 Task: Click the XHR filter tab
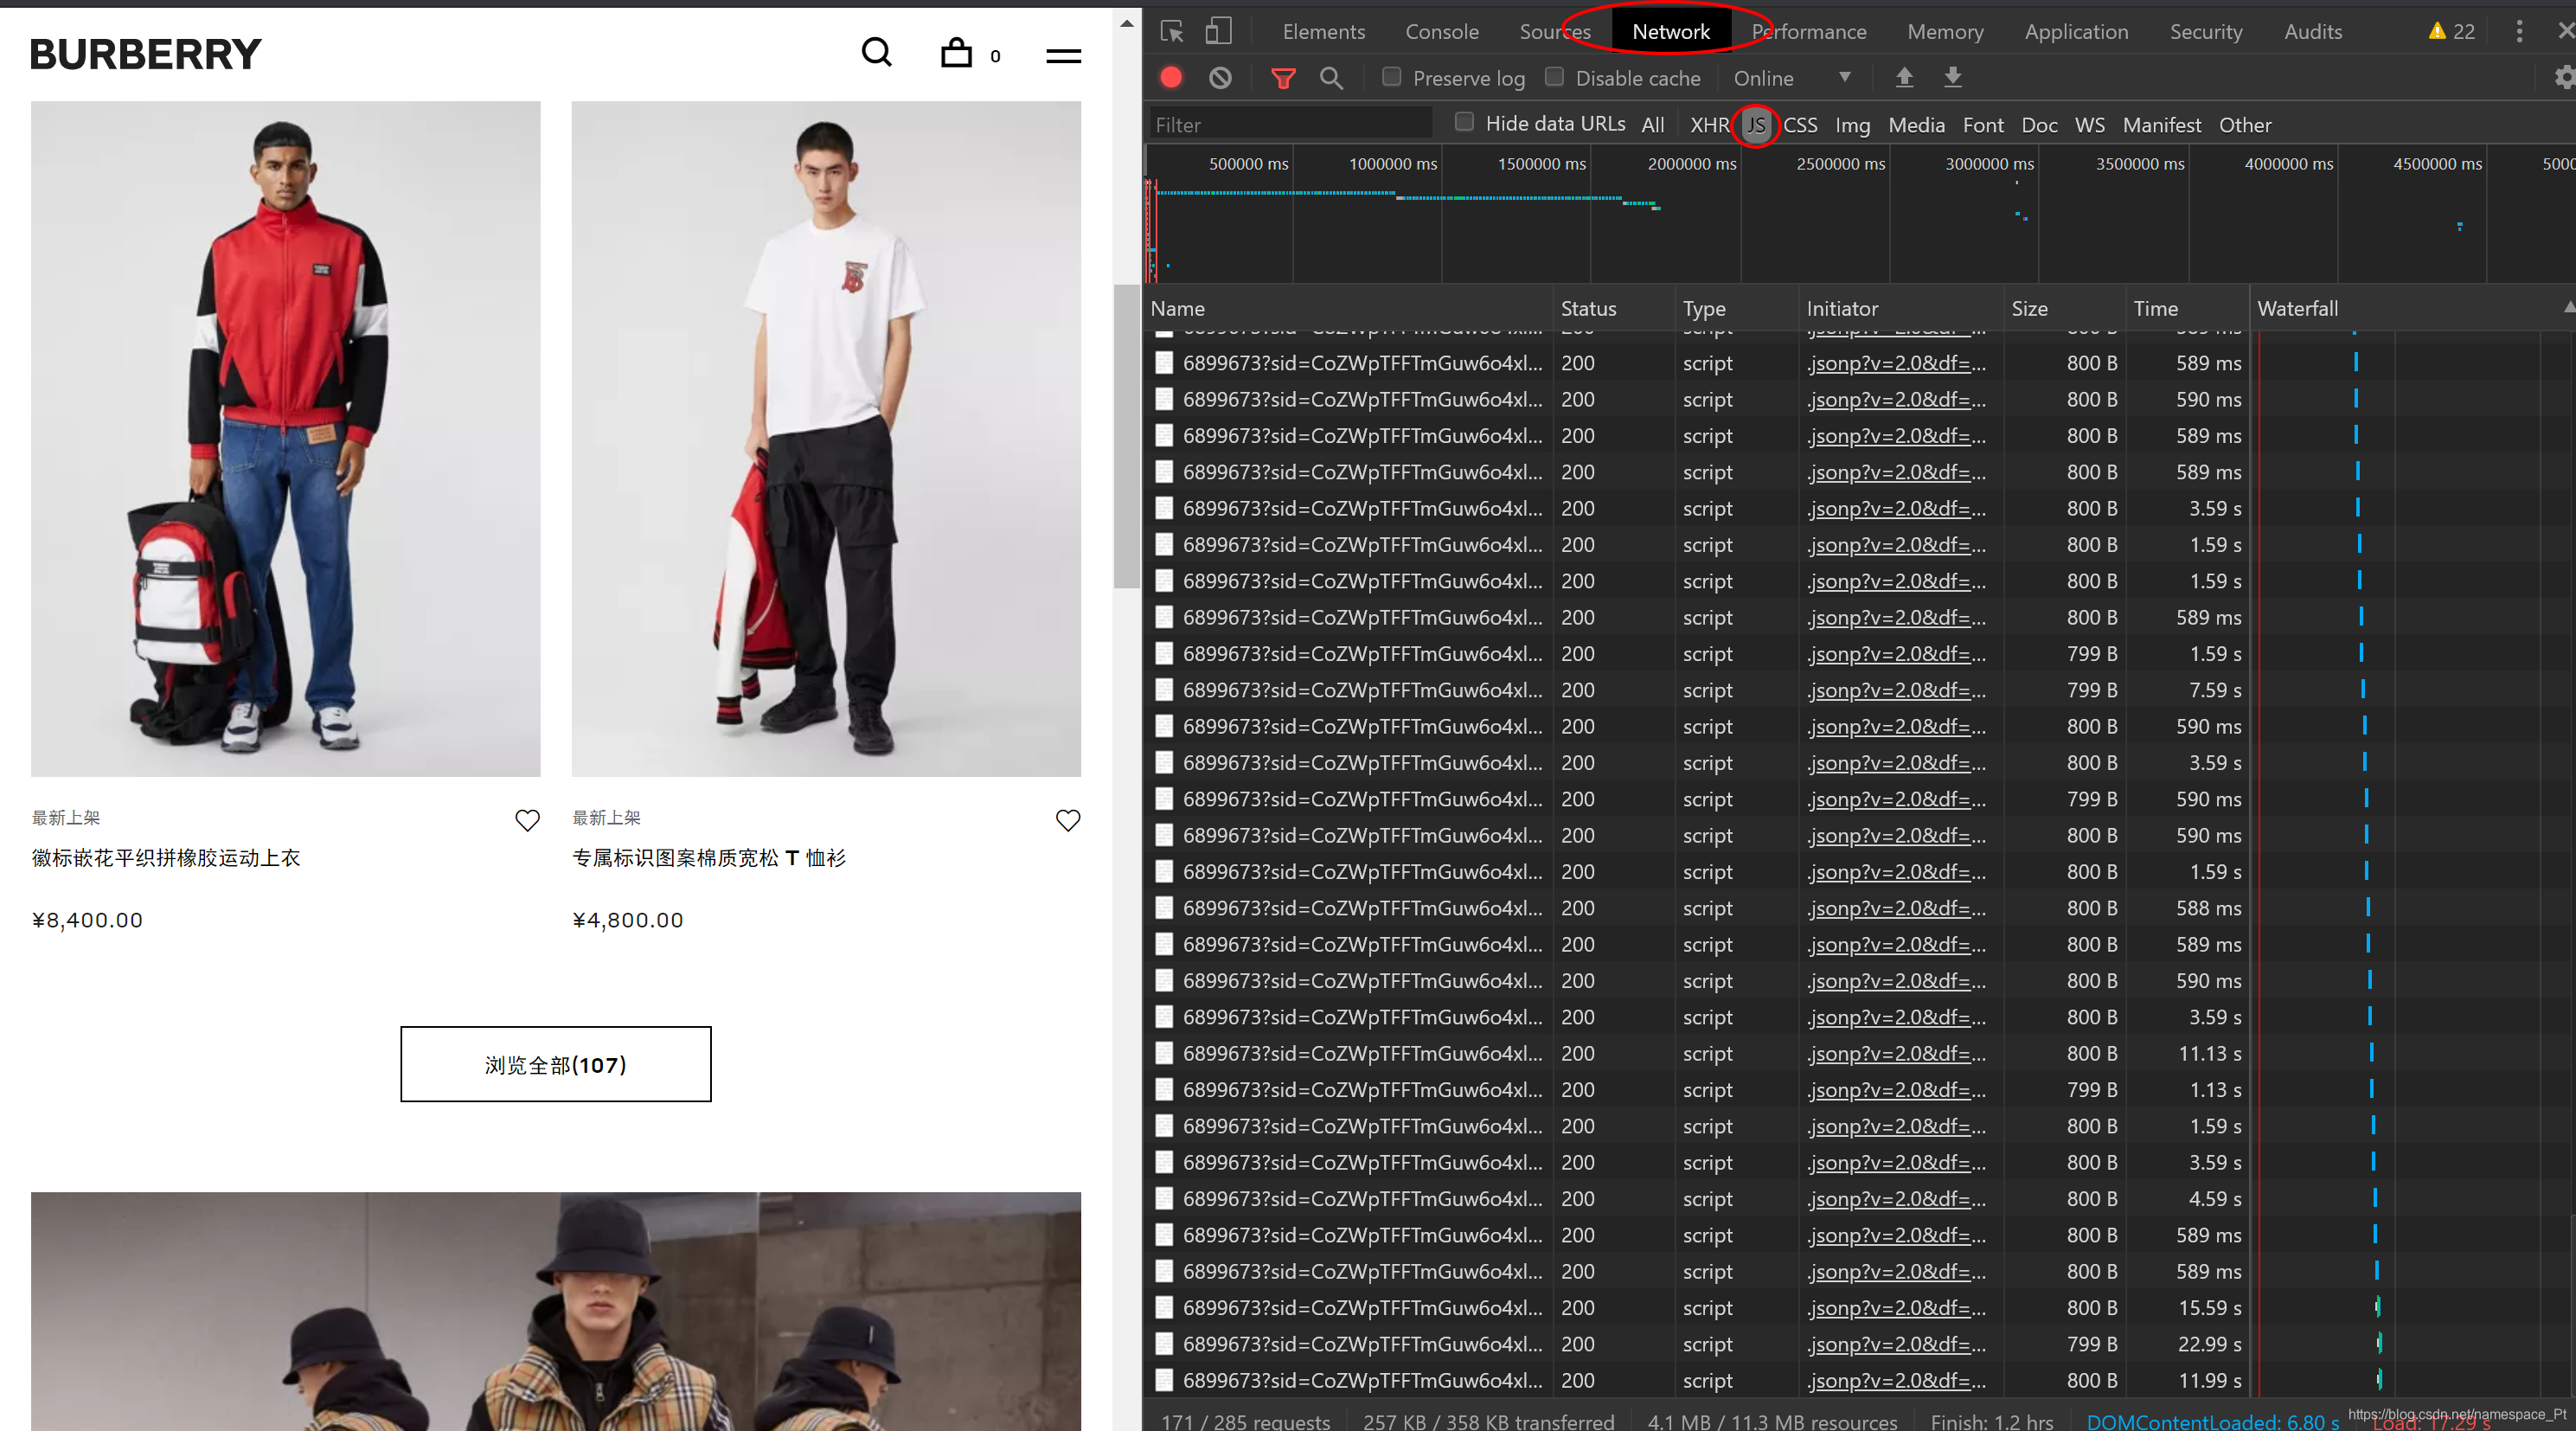point(1708,124)
